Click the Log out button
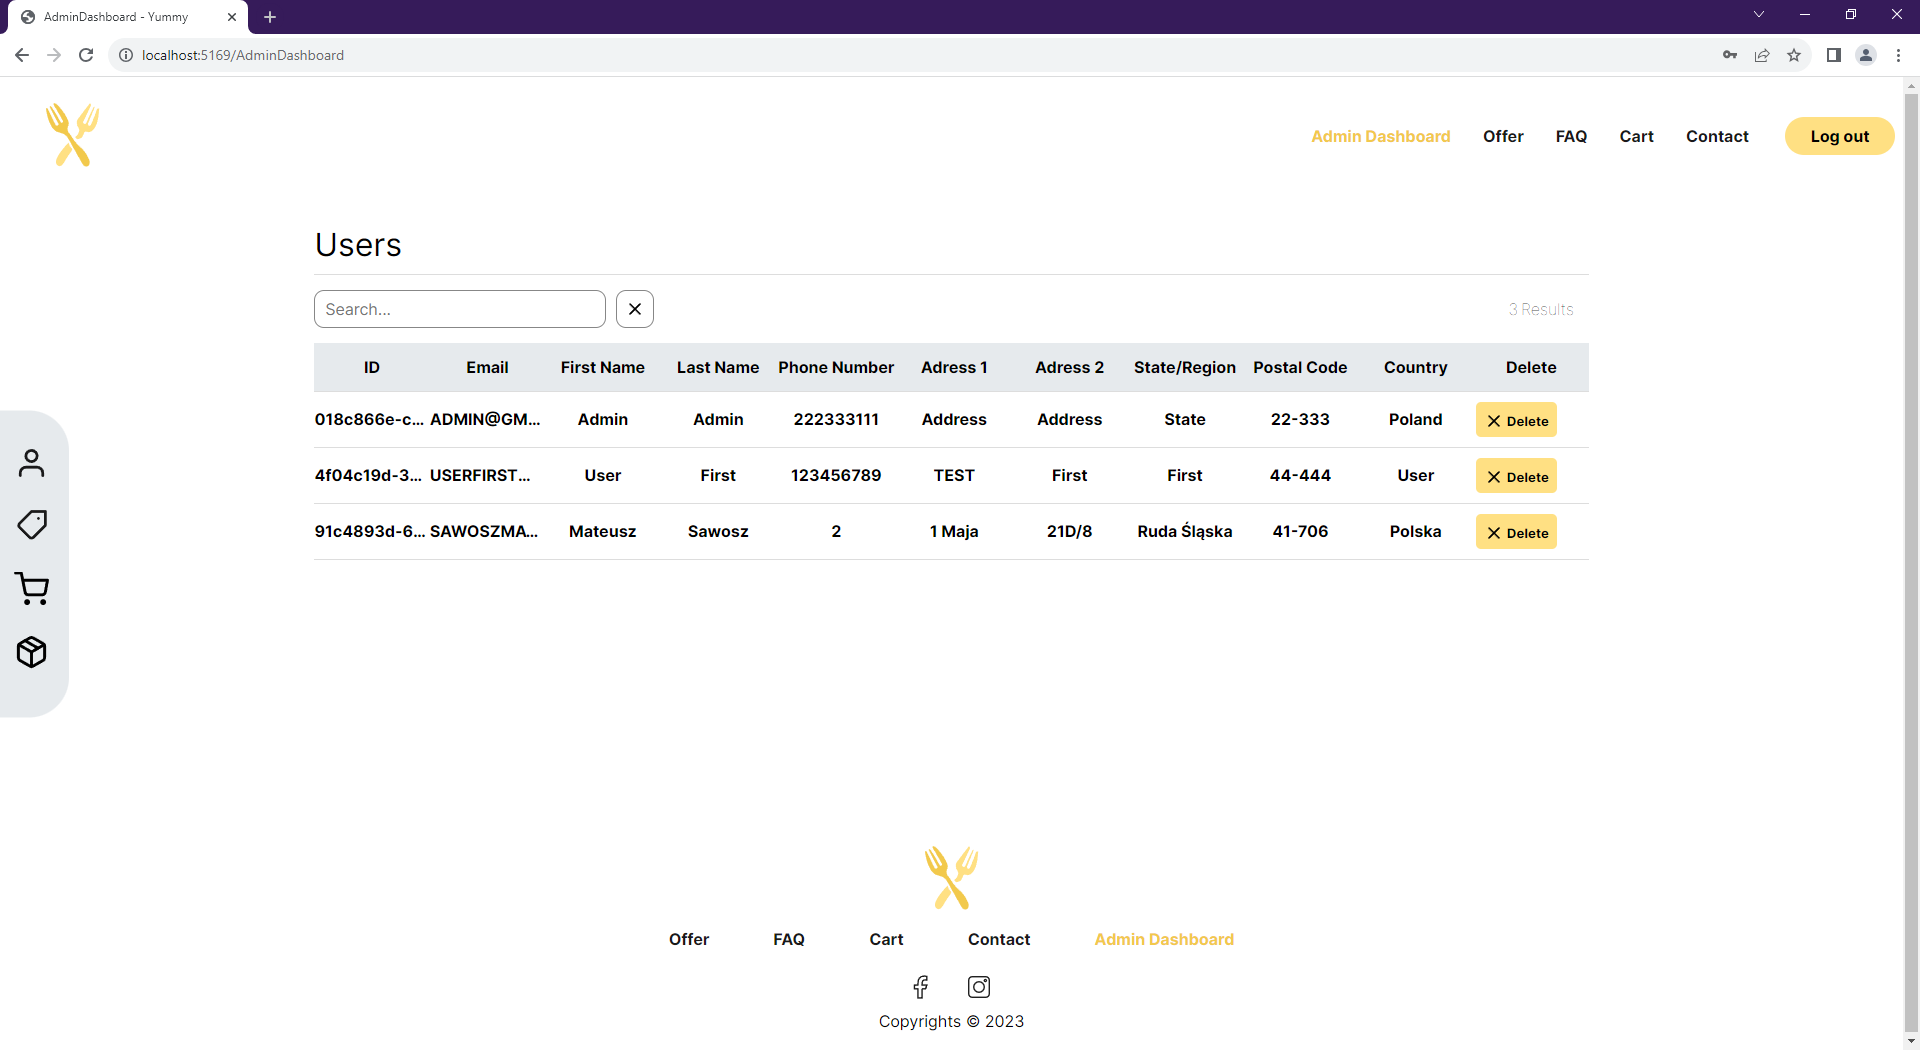Viewport: 1920px width, 1050px height. click(x=1839, y=136)
